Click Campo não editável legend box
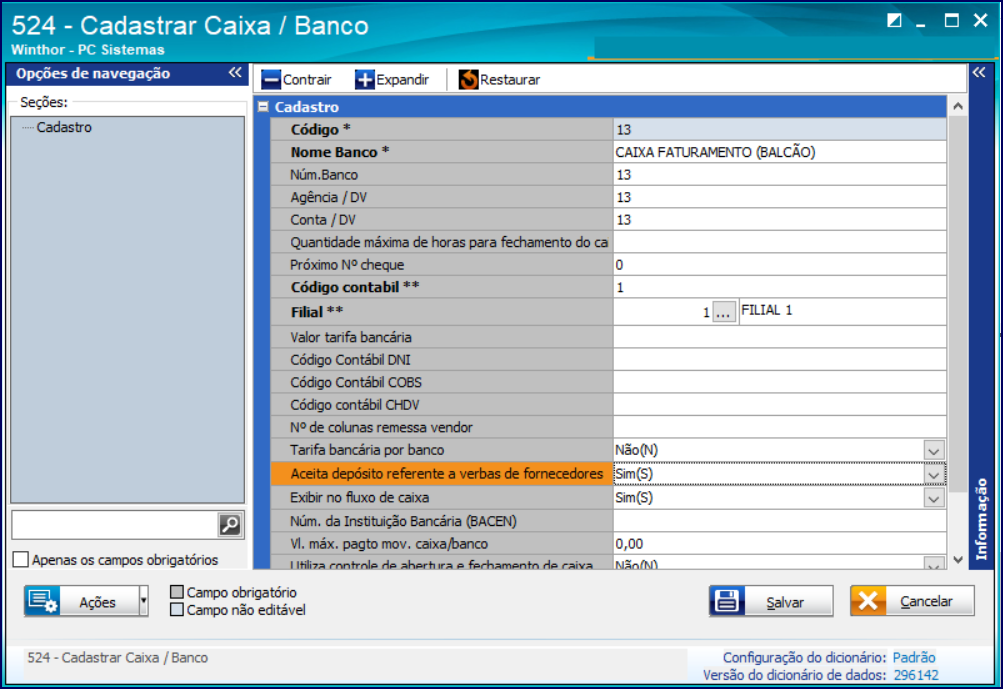1003x689 pixels. point(177,610)
